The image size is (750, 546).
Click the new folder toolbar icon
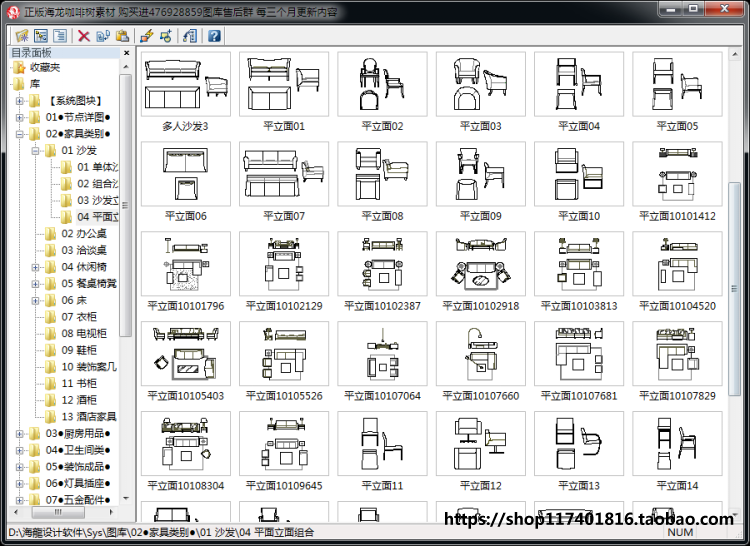[22, 36]
